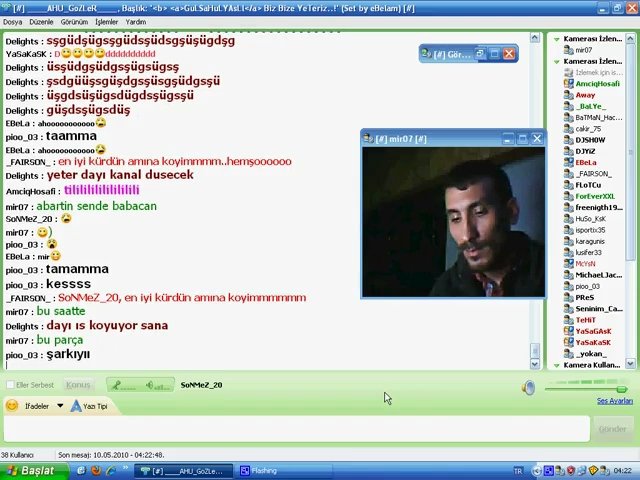Open the Dosya menu

pos(12,22)
